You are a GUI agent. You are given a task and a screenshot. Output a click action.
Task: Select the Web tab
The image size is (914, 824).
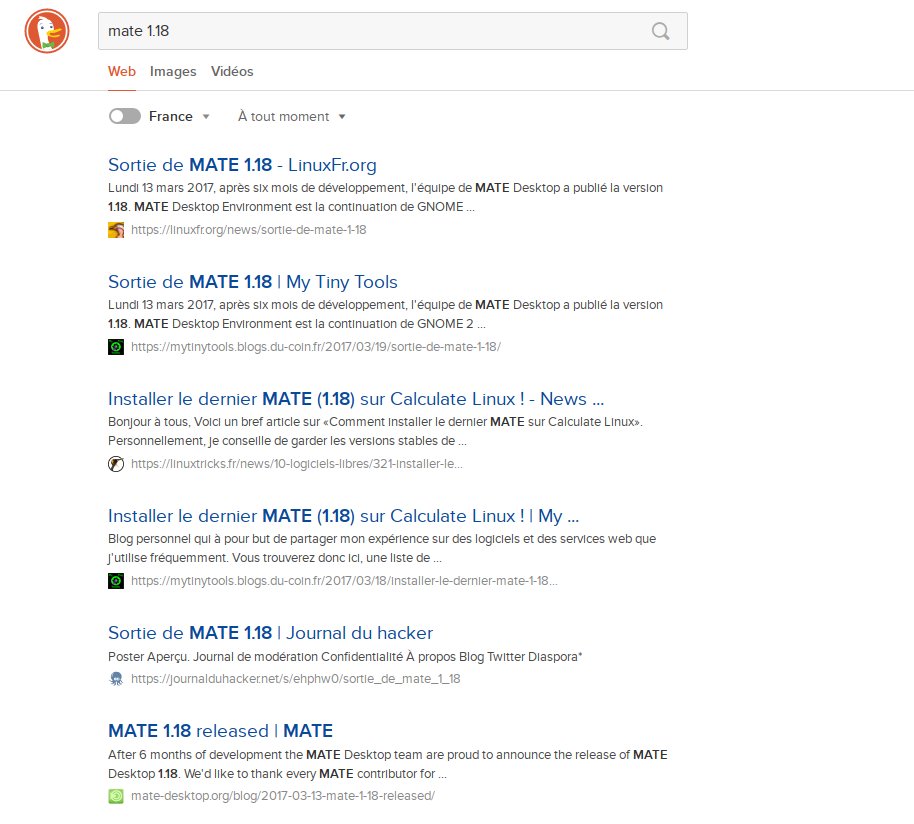(x=122, y=71)
